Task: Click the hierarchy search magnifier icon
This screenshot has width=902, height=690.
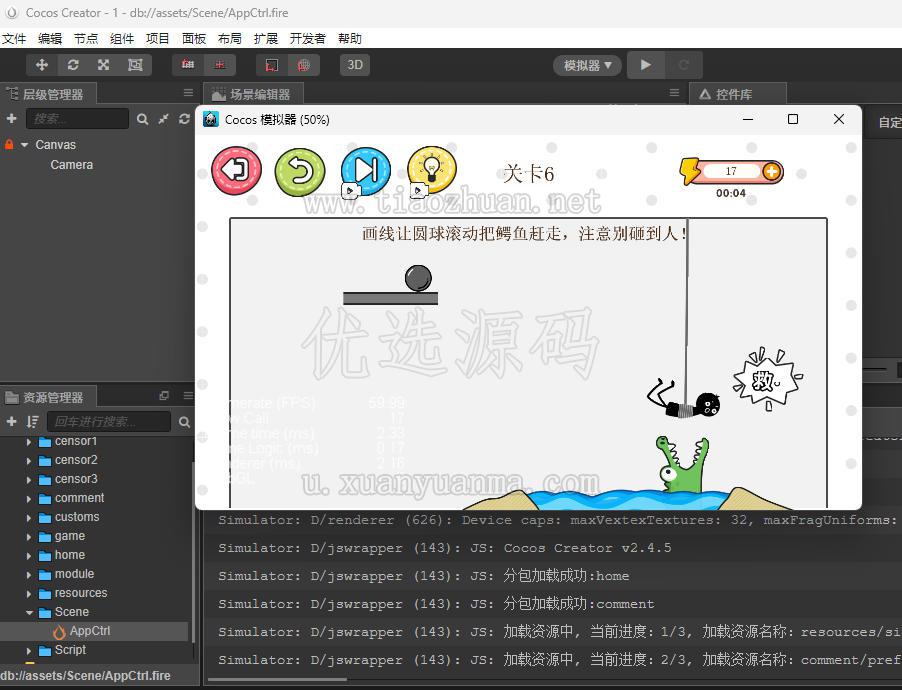Action: click(142, 119)
